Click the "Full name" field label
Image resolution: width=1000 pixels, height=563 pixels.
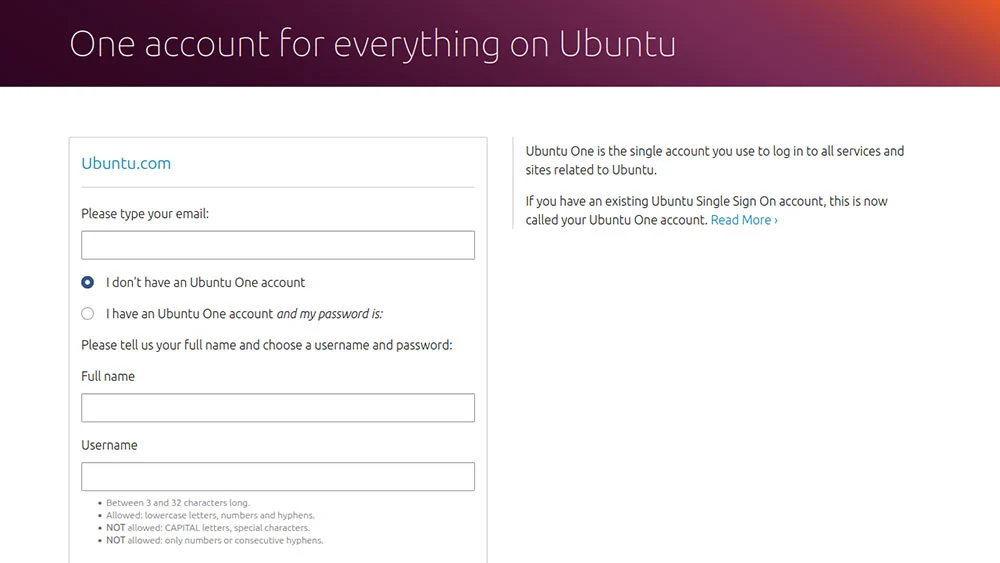(x=108, y=376)
